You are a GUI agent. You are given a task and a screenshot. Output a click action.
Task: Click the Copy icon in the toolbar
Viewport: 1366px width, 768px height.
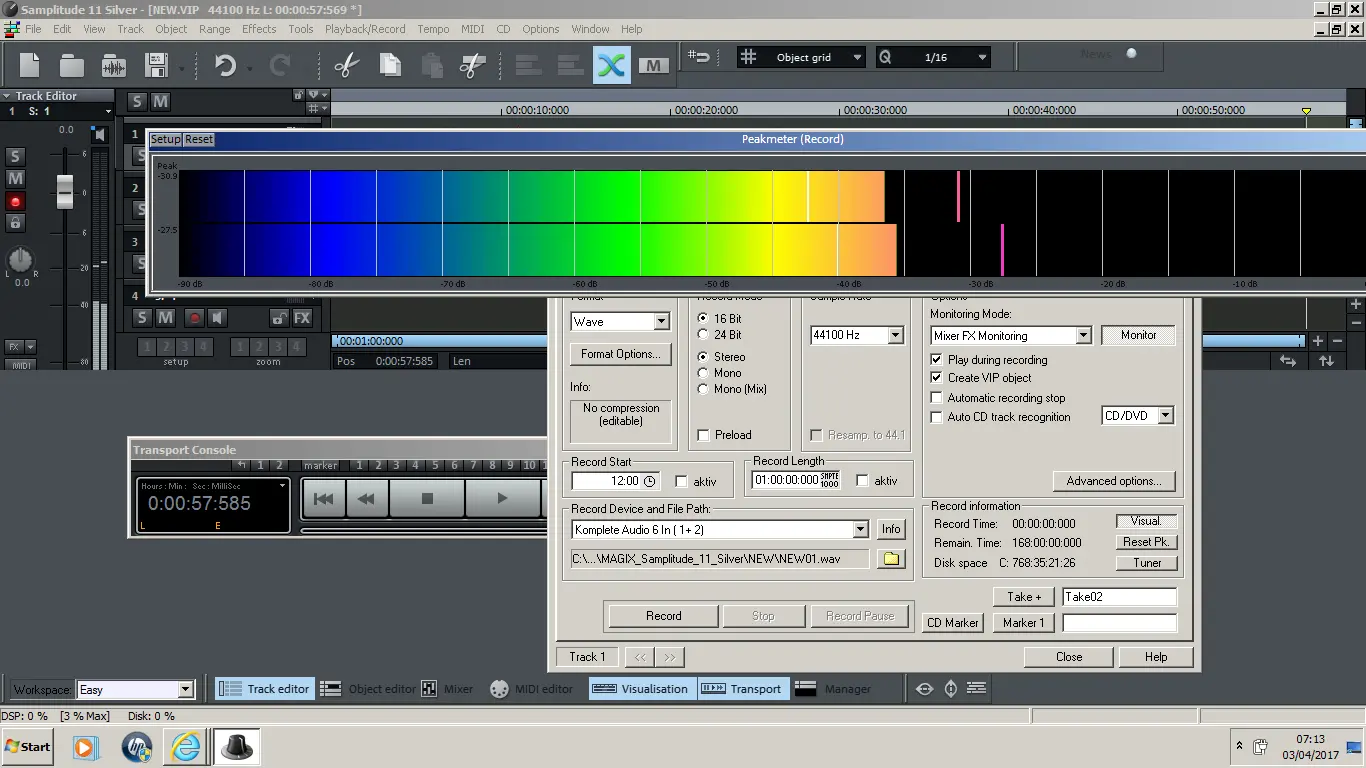[389, 66]
